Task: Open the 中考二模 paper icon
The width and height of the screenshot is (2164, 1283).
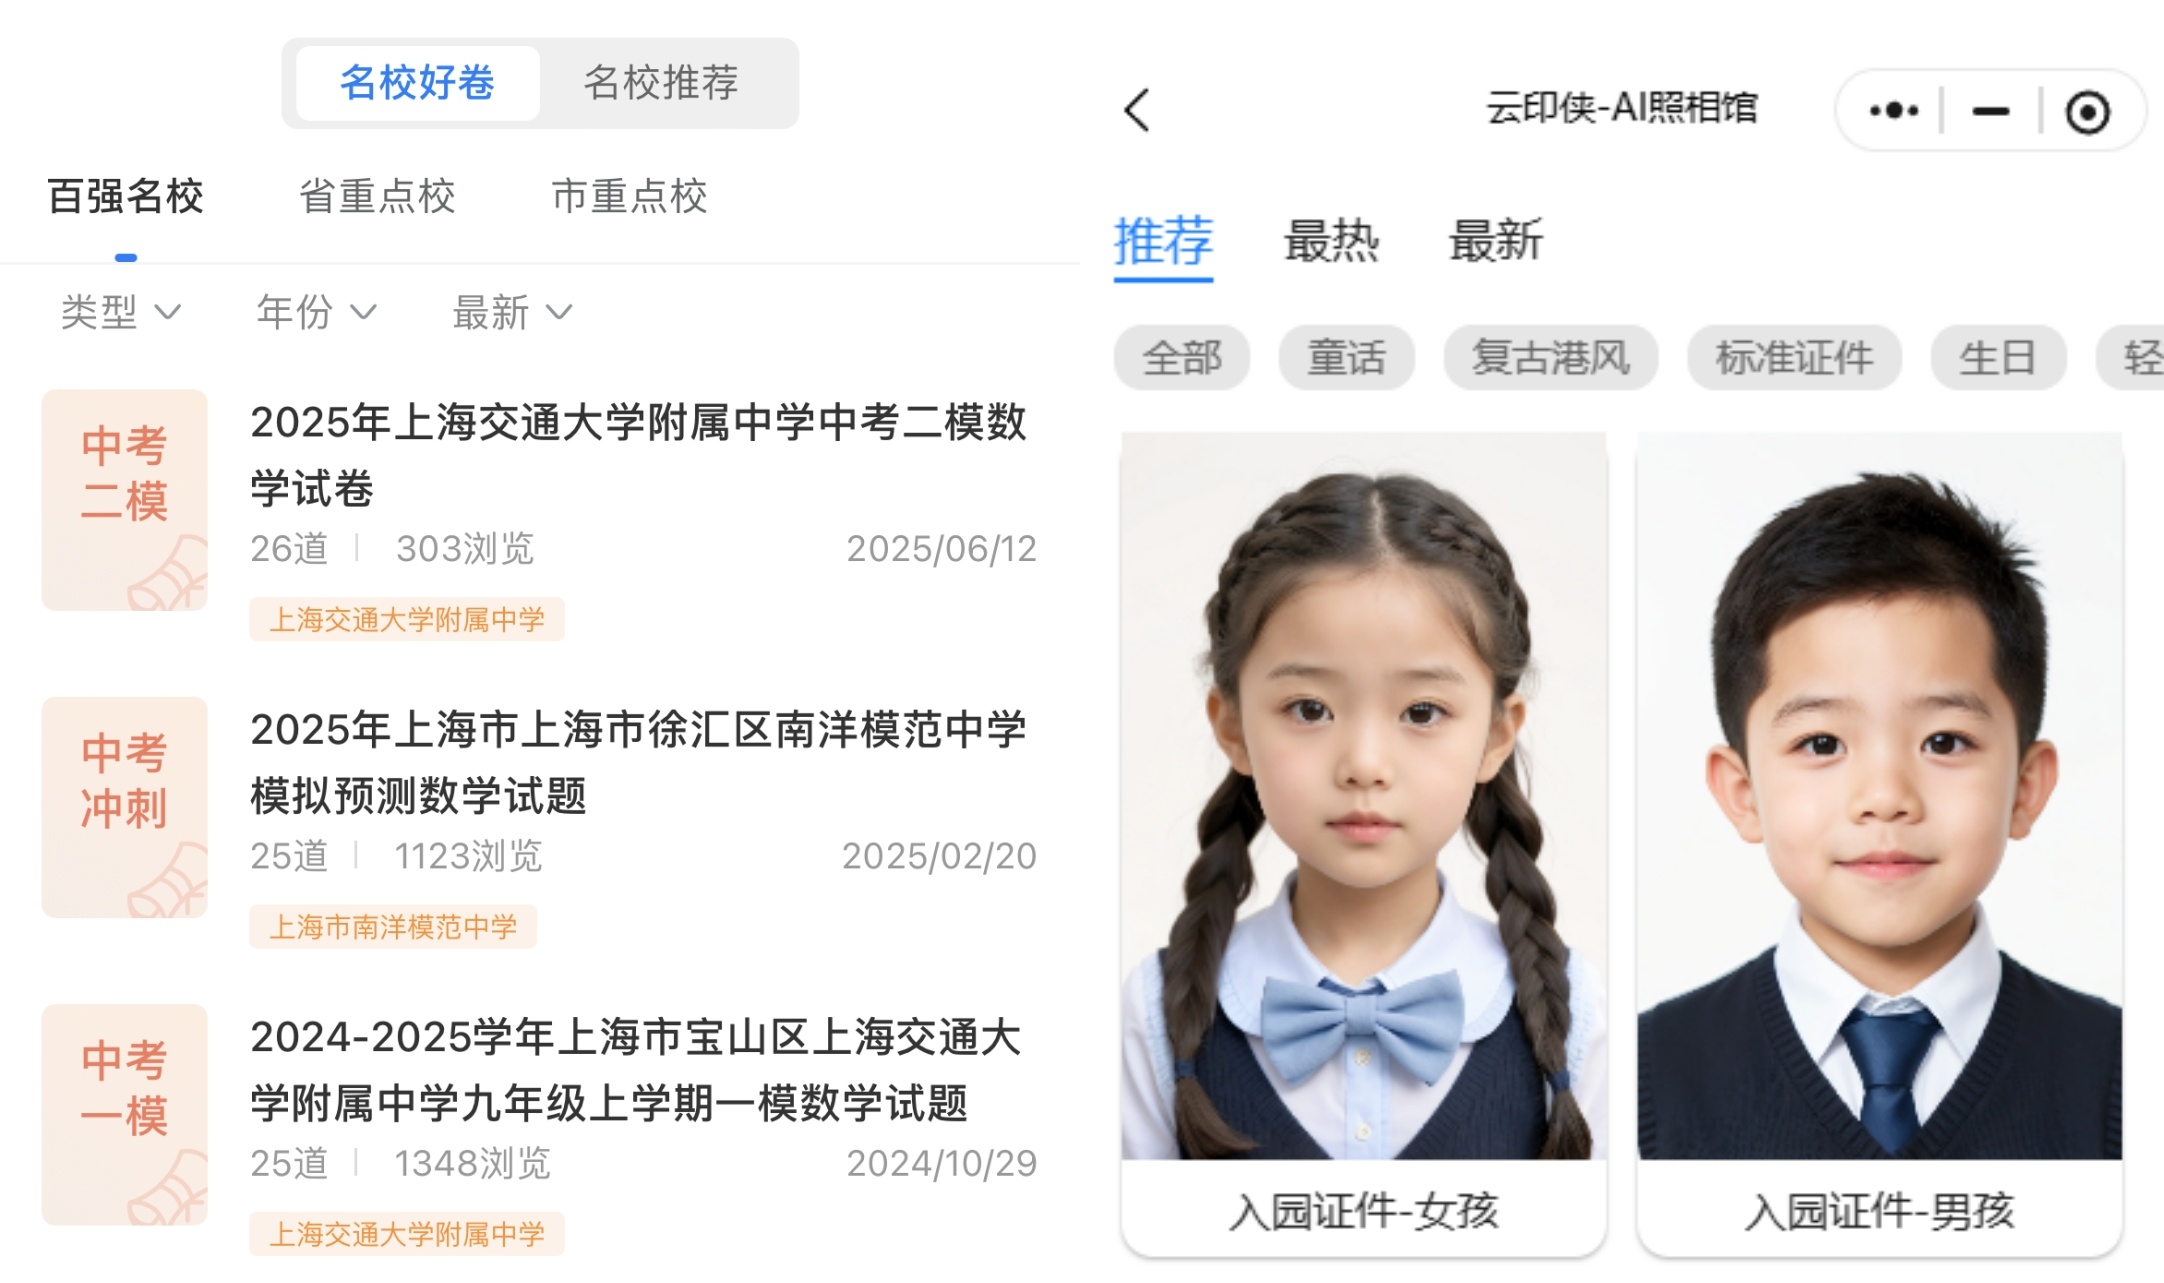Action: [124, 500]
